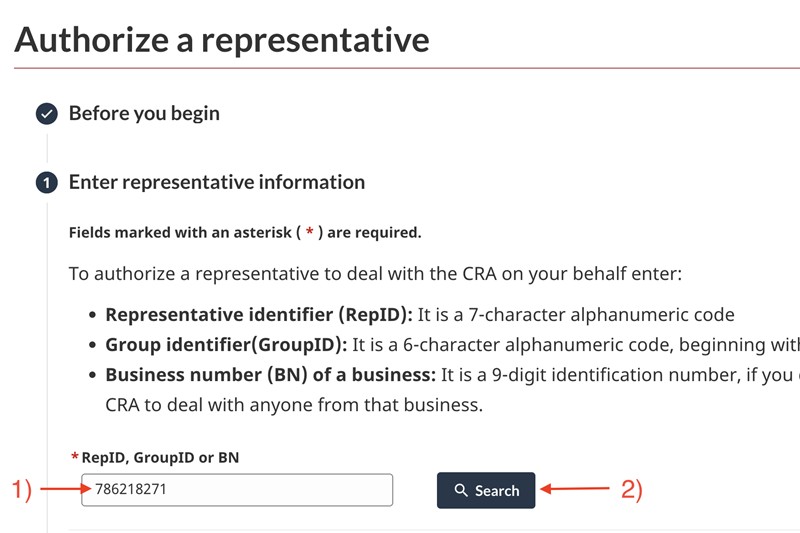Click the "1)" annotation label
The image size is (800, 533).
(22, 490)
